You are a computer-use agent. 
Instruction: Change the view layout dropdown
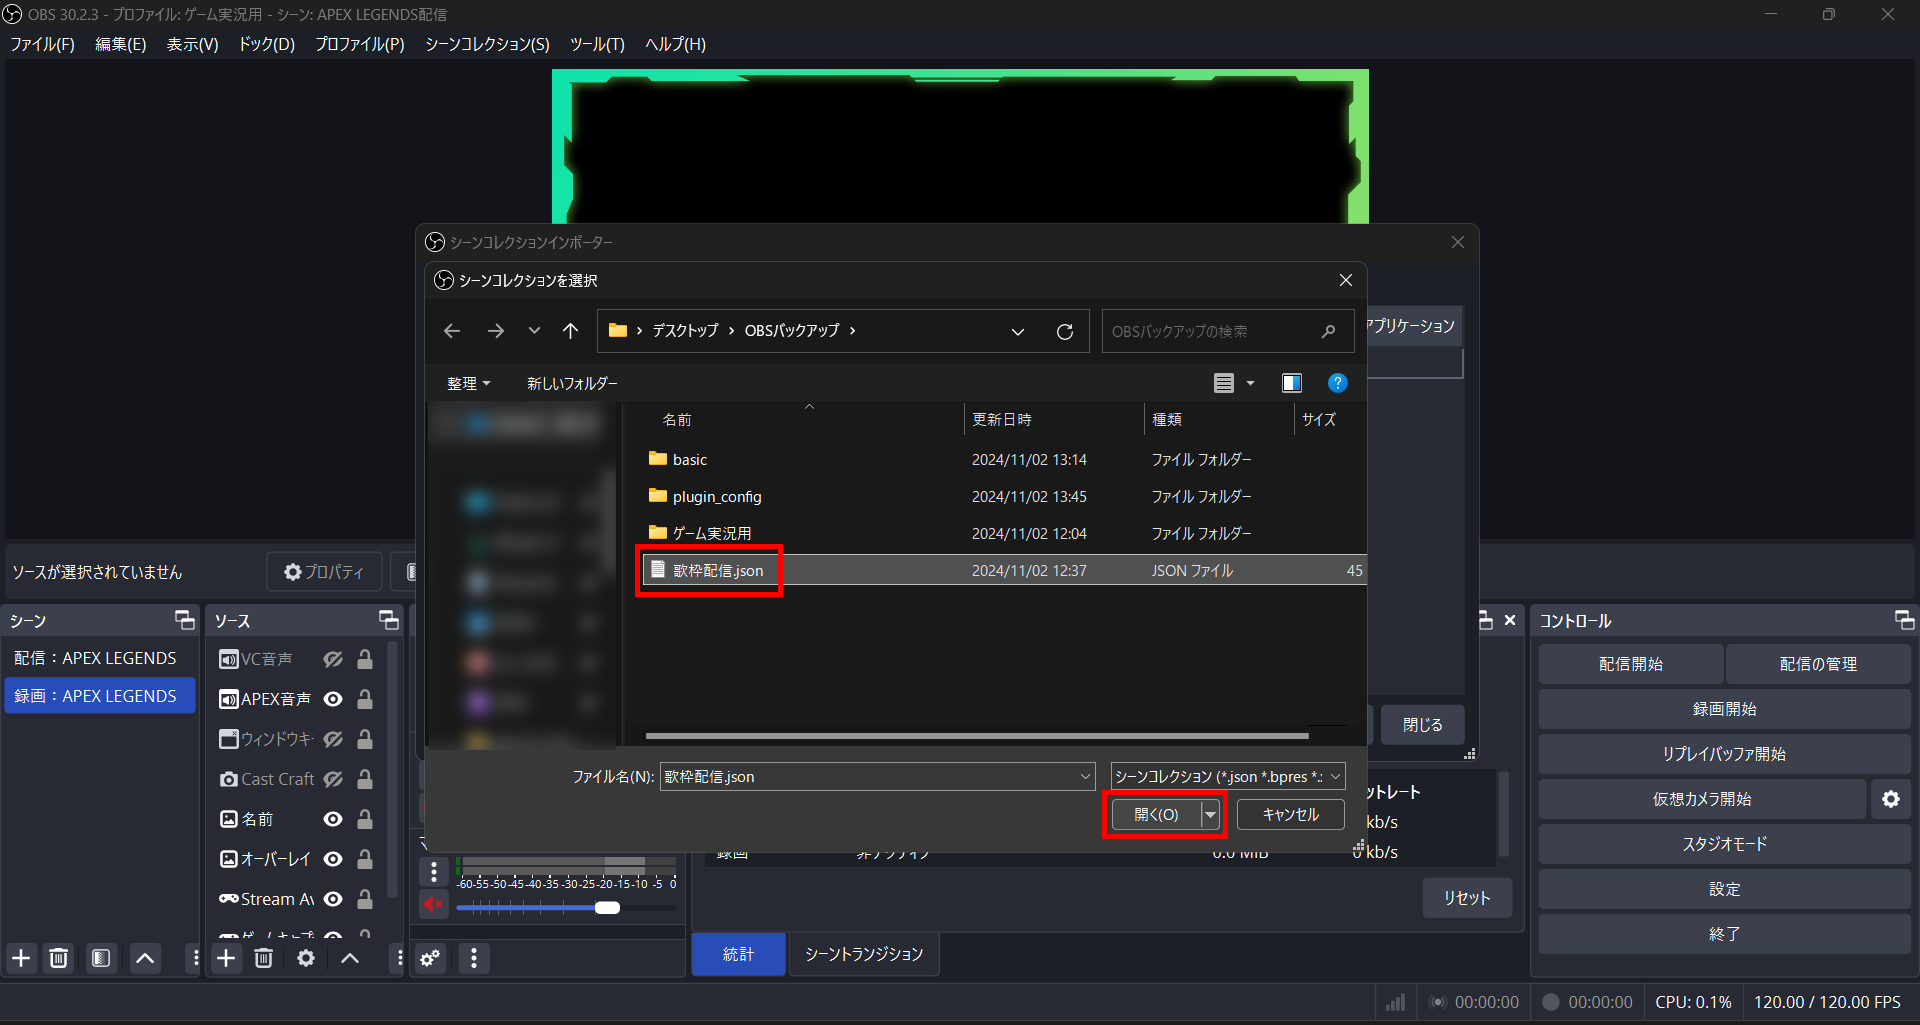[1250, 383]
